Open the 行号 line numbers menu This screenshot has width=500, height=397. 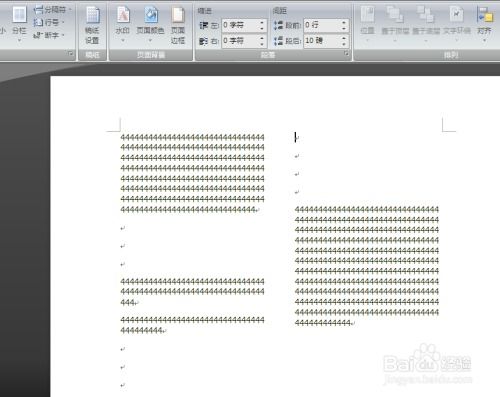tap(49, 22)
